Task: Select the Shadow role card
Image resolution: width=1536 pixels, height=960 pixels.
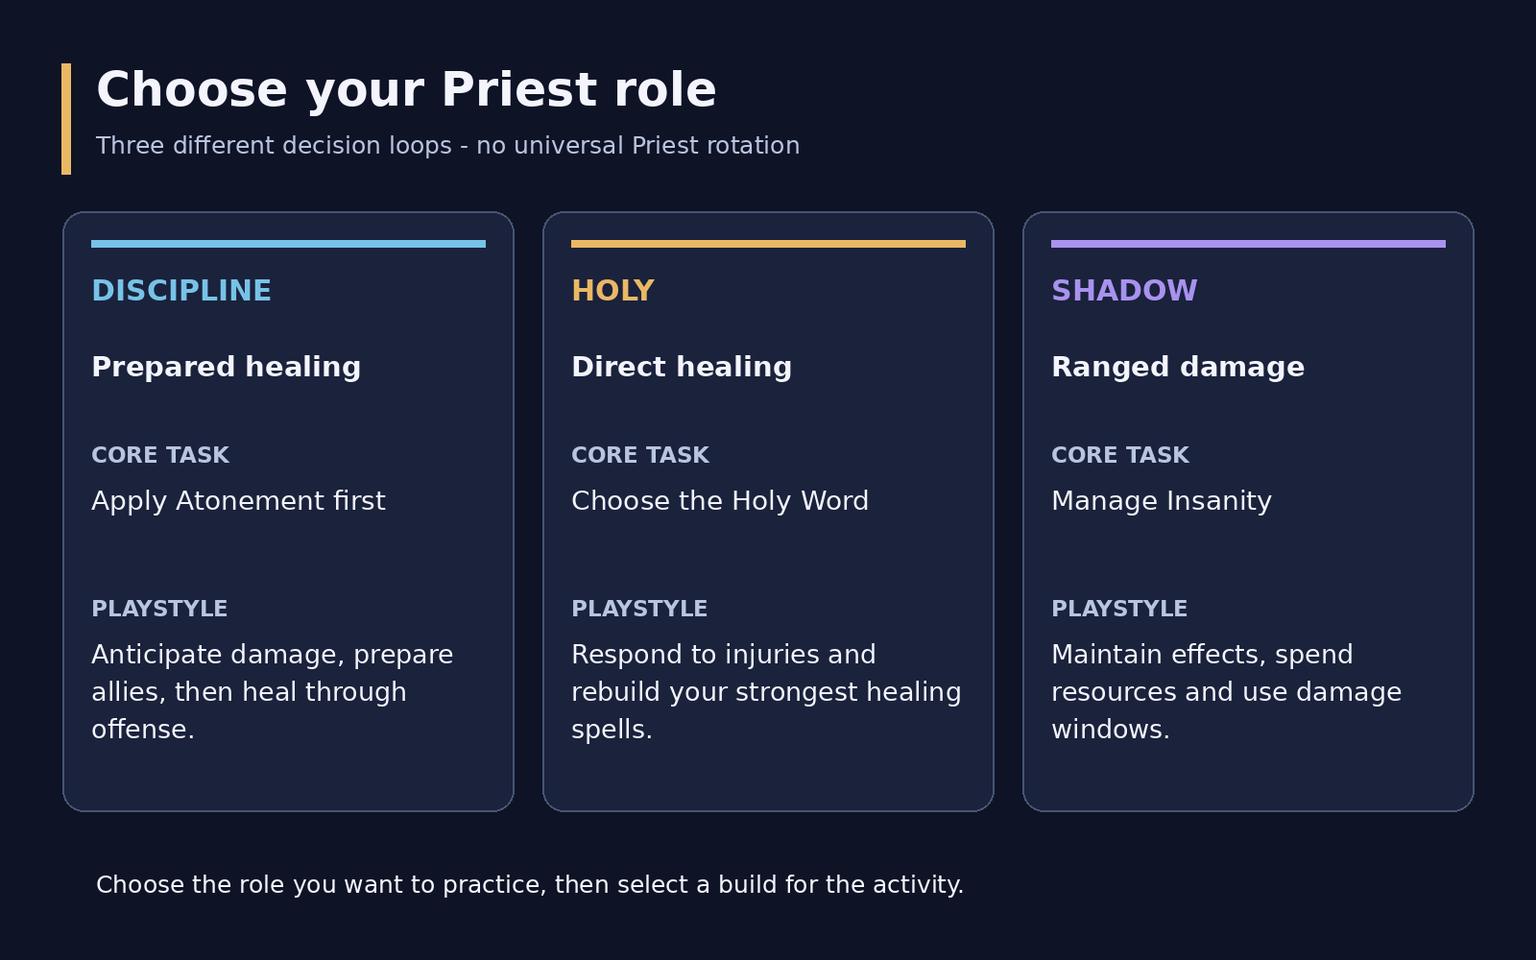Action: (1248, 511)
